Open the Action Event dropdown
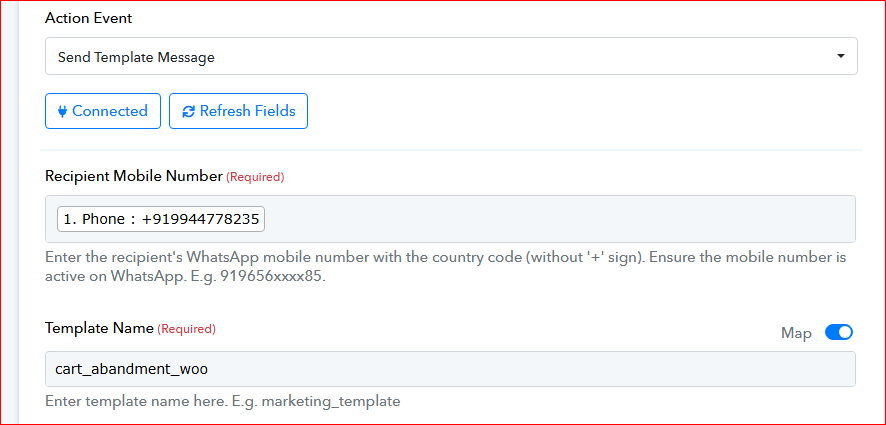Screen dimensions: 886x425 pos(450,57)
